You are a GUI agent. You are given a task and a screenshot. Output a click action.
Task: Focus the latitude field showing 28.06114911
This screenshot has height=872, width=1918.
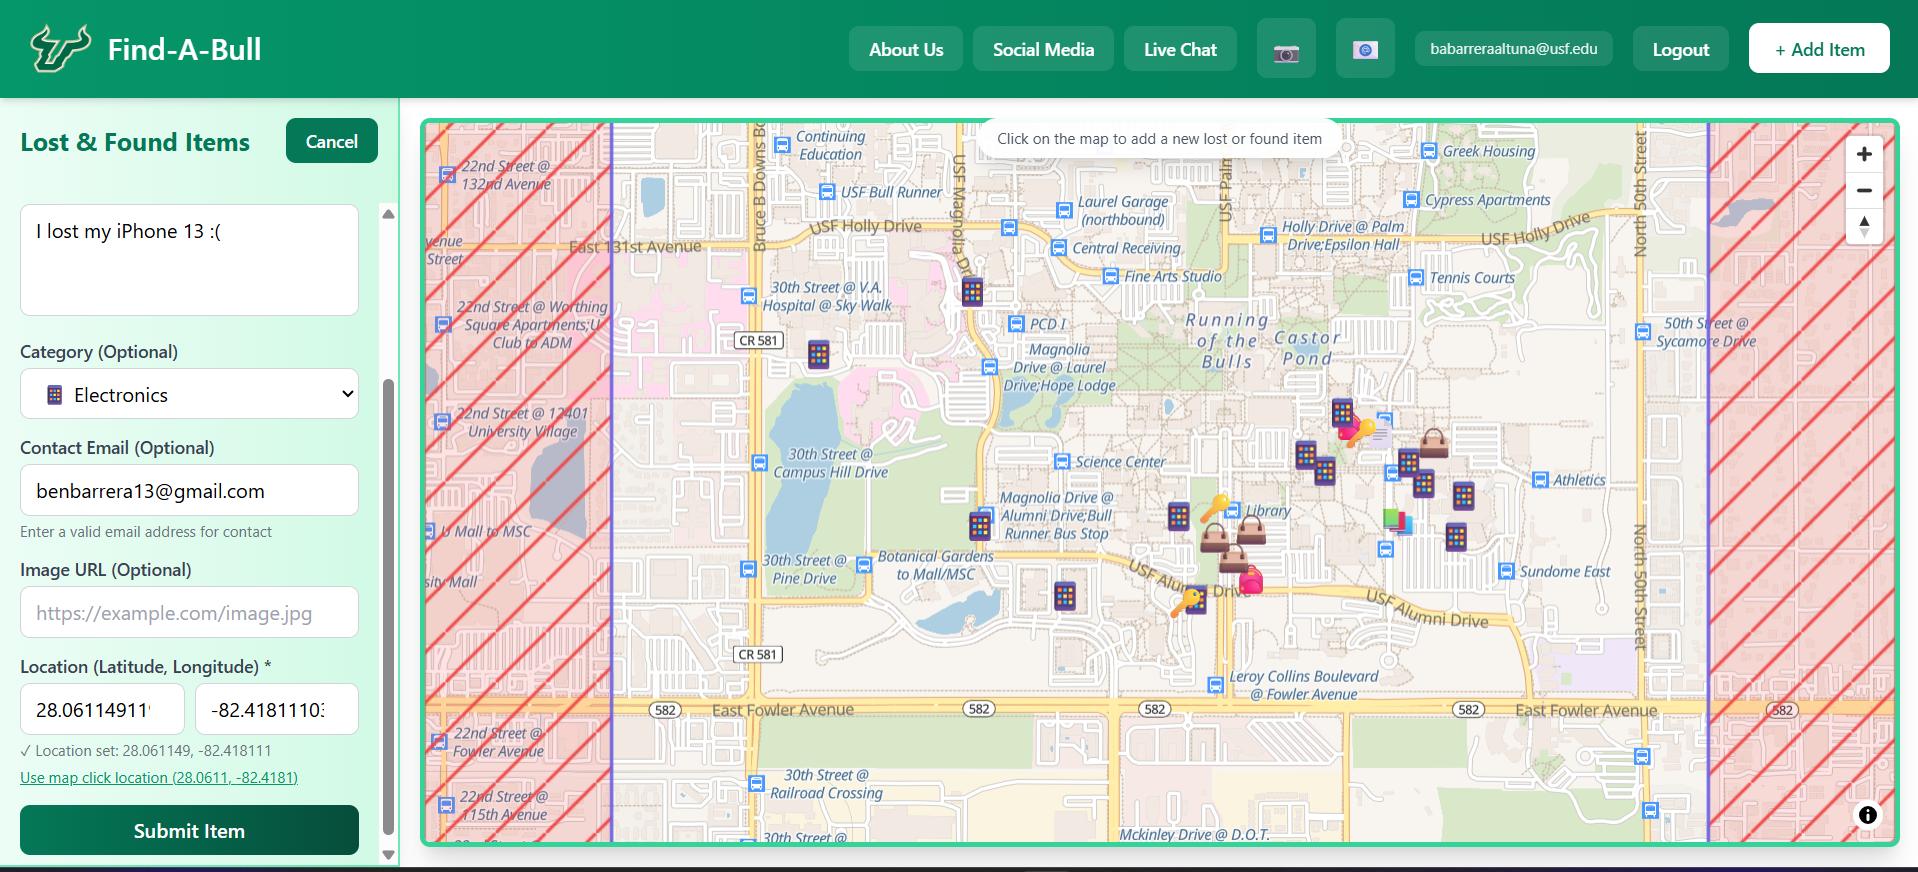102,709
